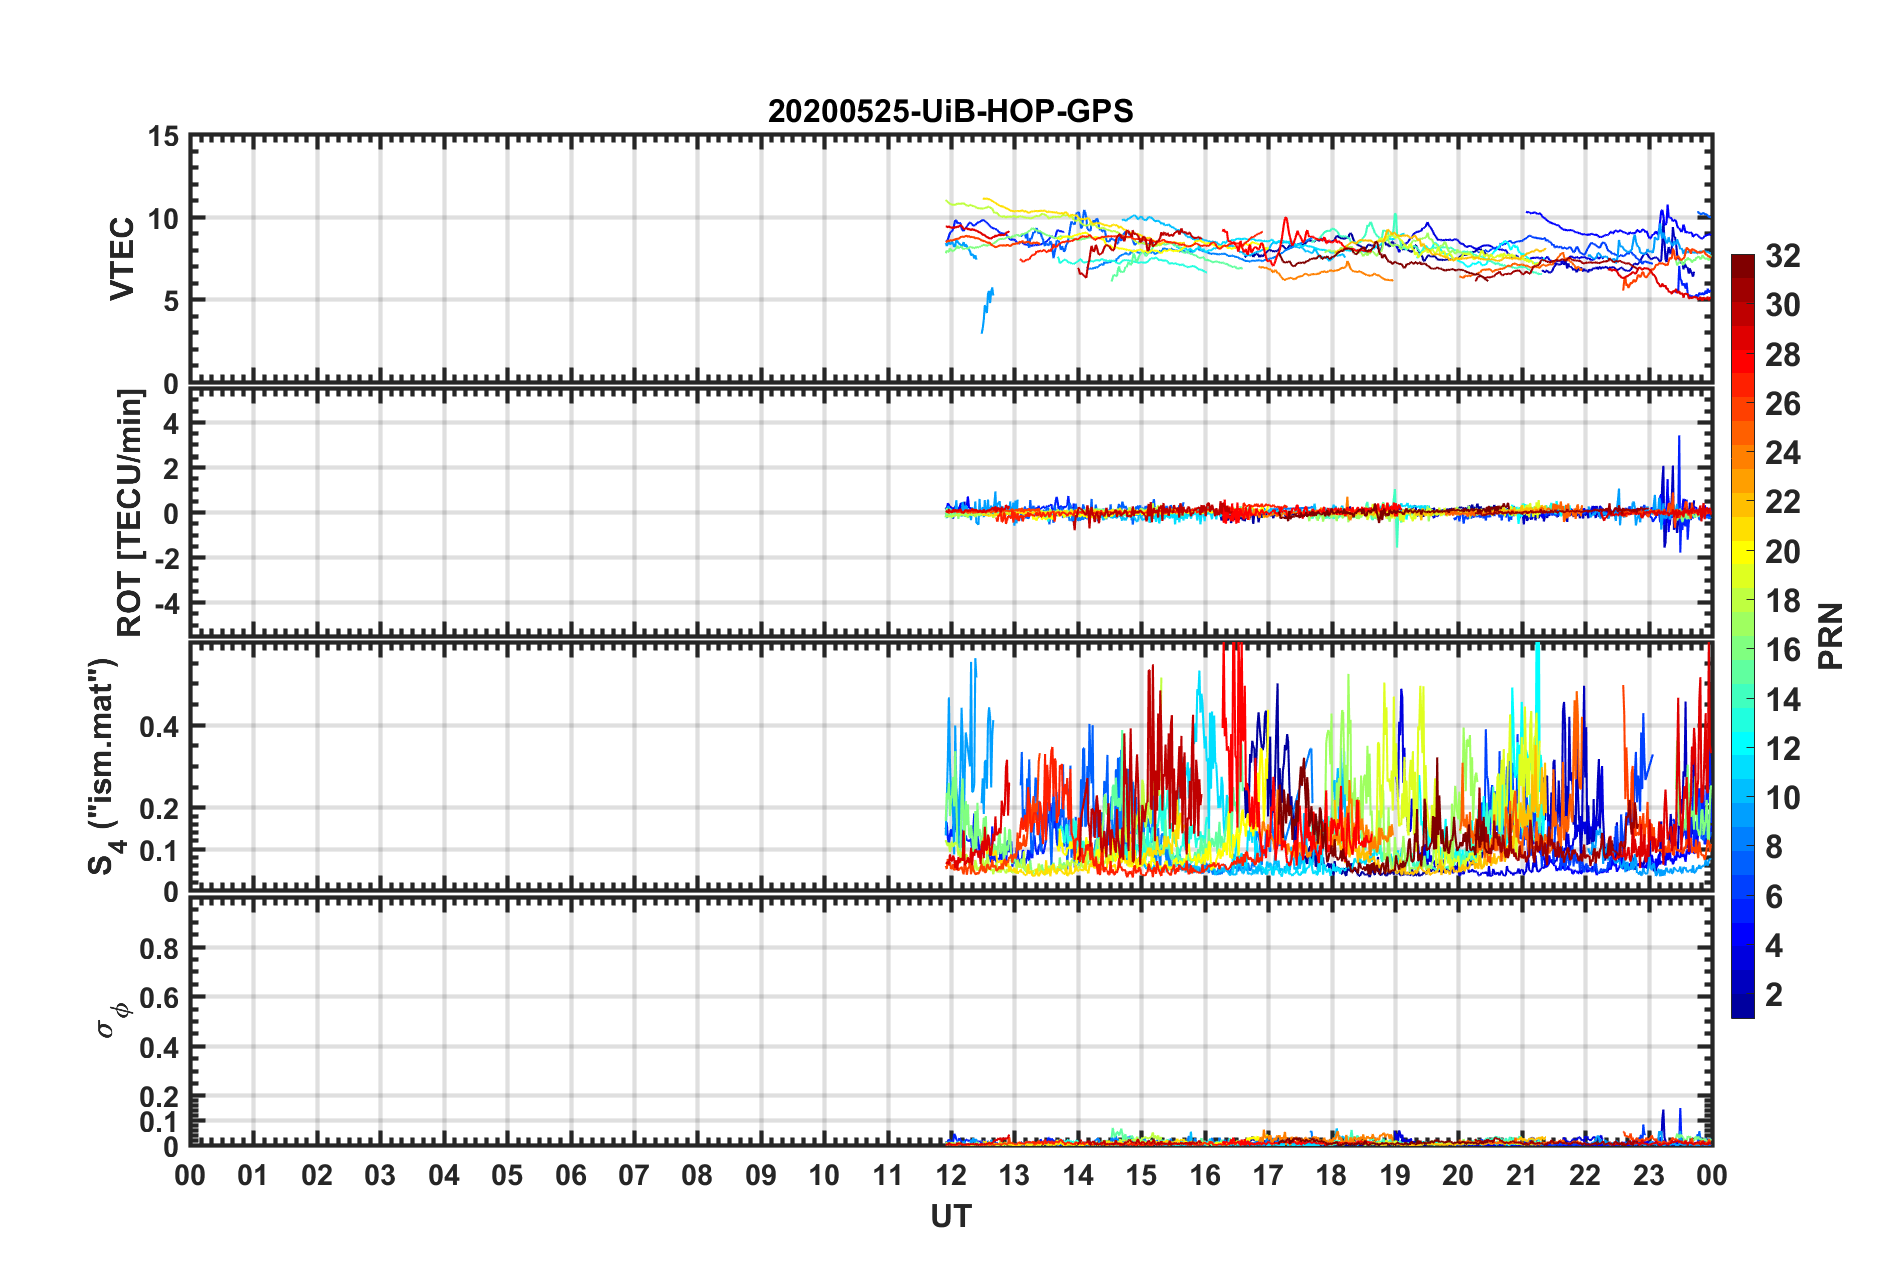Select the "13" UT hour tick label
Image resolution: width=1902 pixels, height=1272 pixels.
point(1014,1175)
